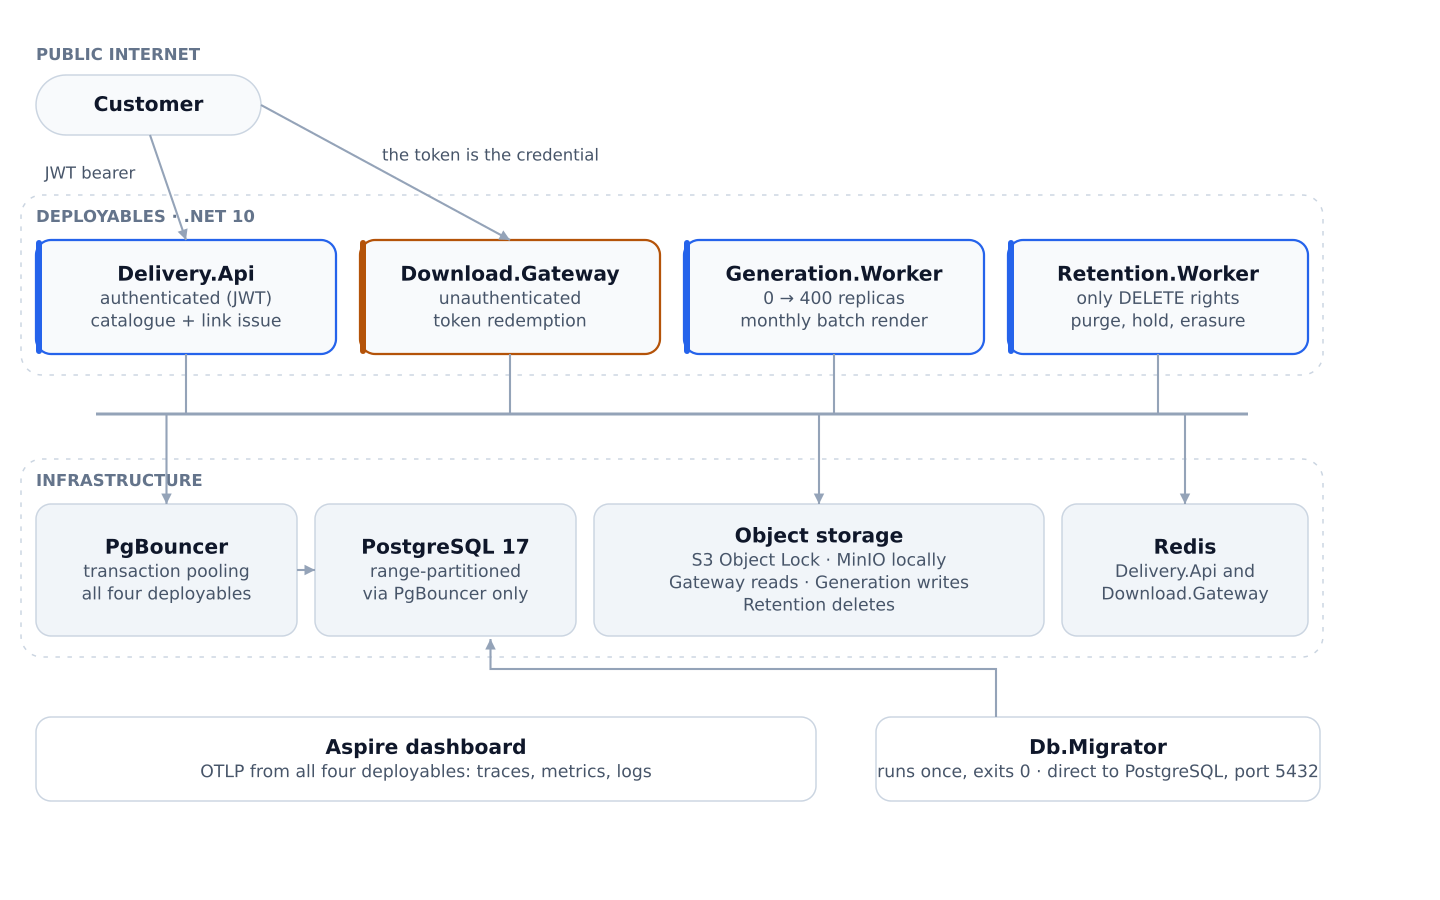Select the Redis infrastructure box
This screenshot has height=900, width=1440.
pyautogui.click(x=1185, y=570)
